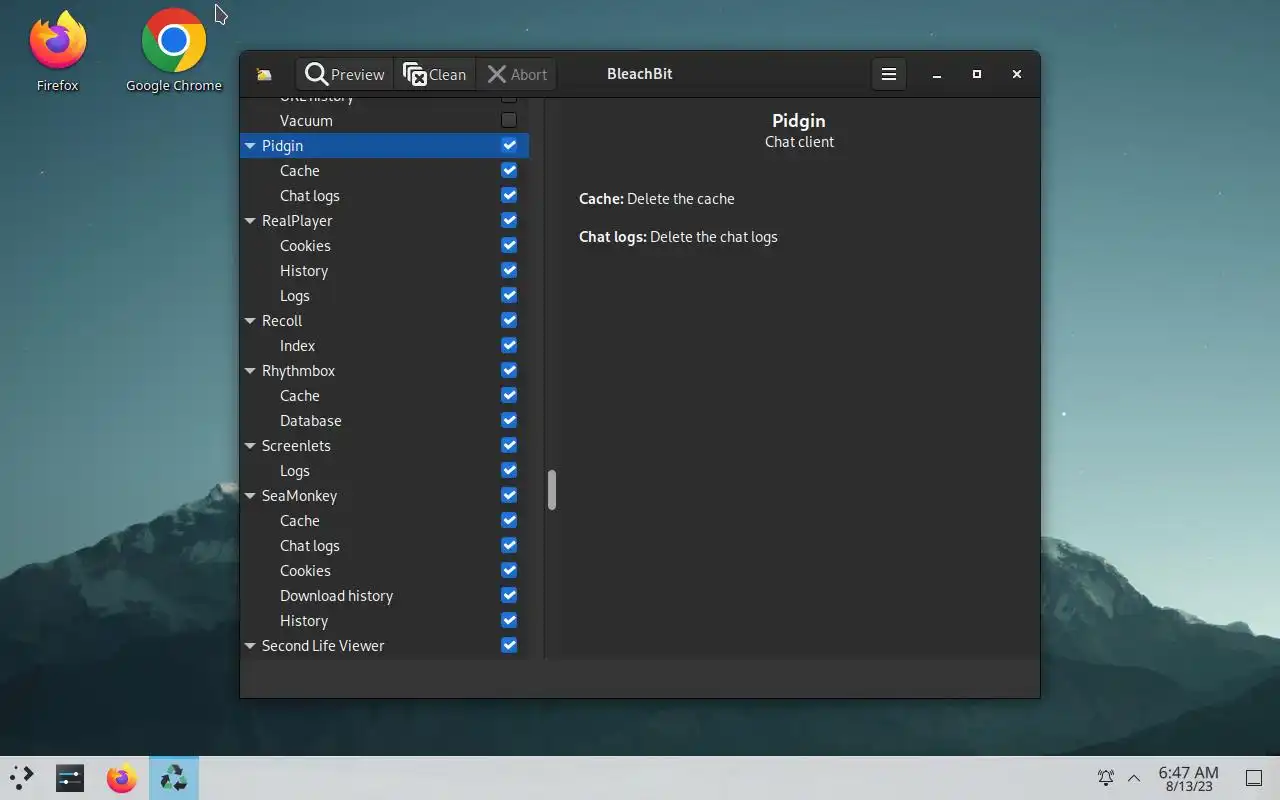Uncheck the Recoll Index checkbox
The height and width of the screenshot is (800, 1280).
(509, 345)
